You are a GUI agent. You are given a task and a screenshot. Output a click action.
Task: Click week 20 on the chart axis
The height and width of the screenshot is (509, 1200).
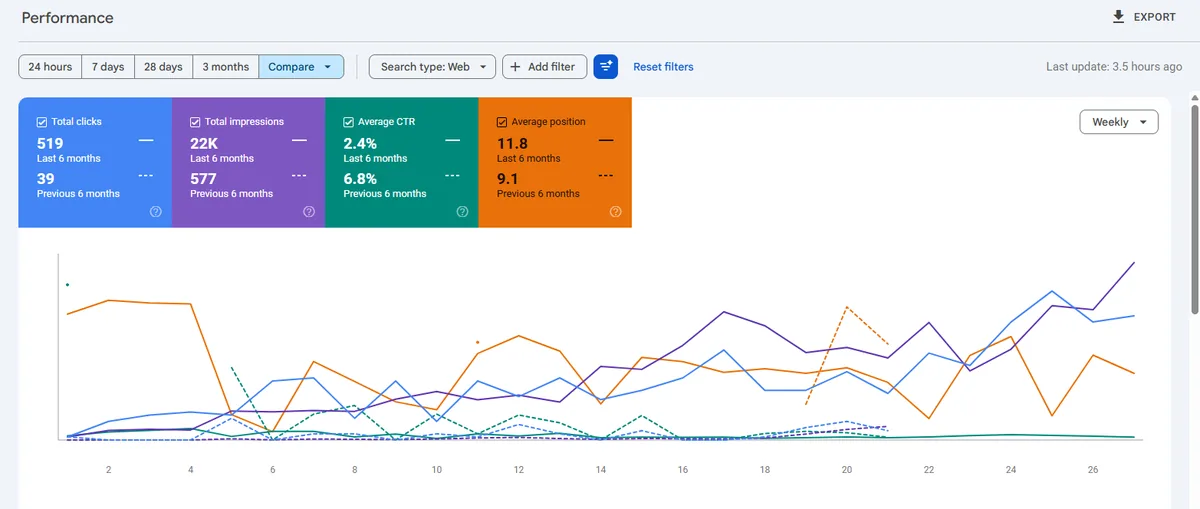click(x=846, y=470)
